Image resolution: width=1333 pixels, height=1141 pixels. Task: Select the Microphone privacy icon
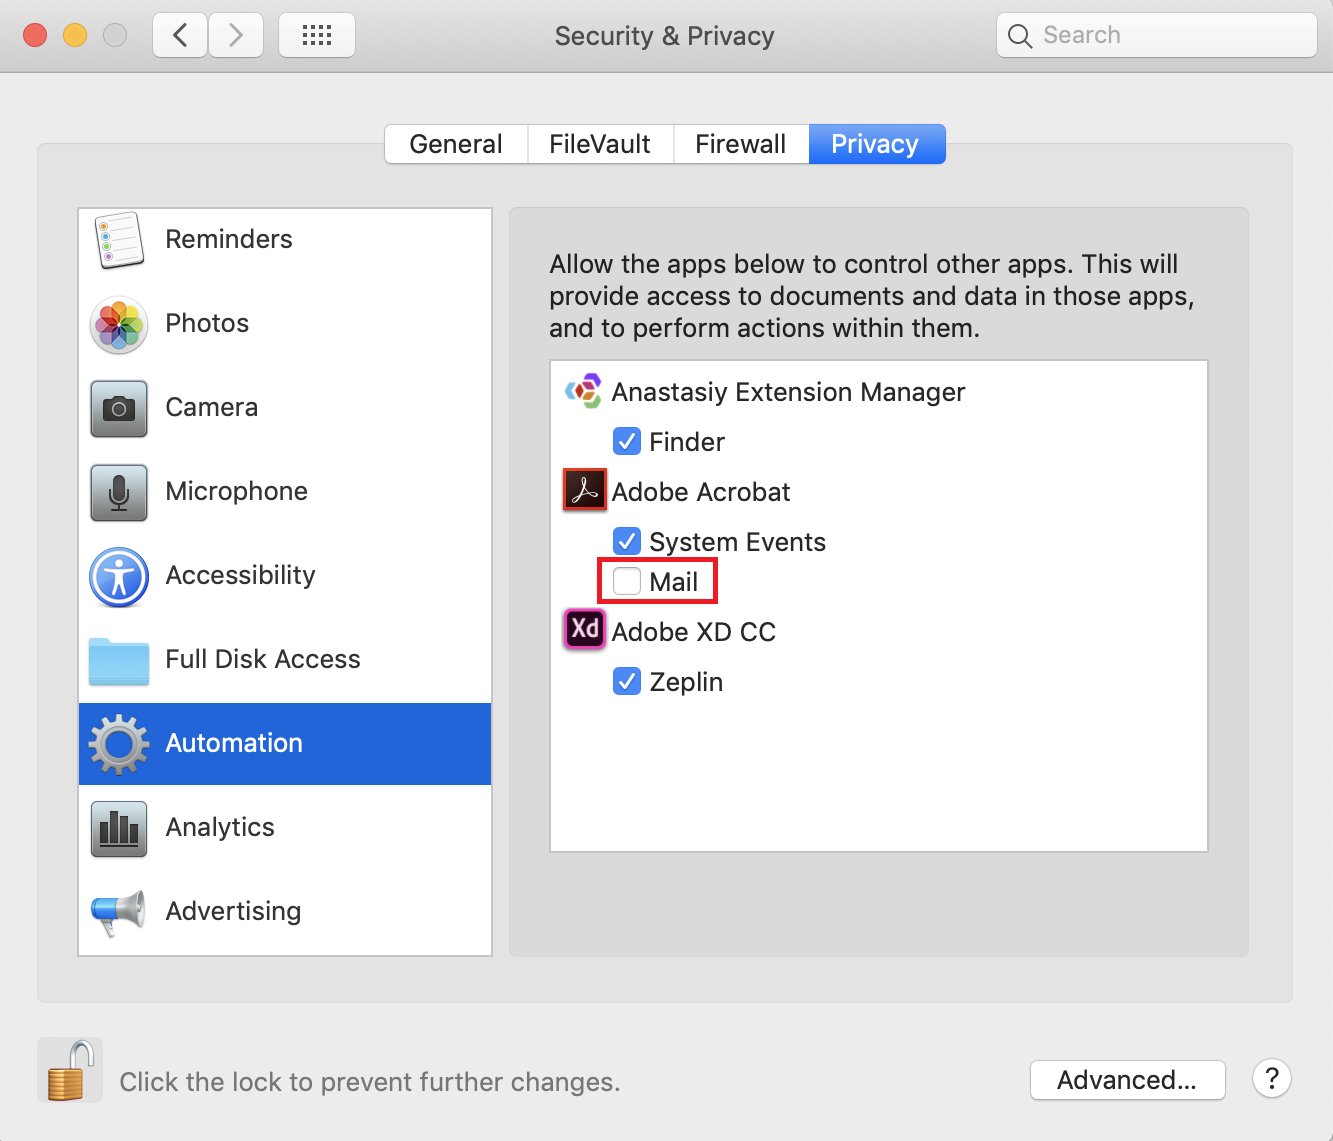point(118,492)
